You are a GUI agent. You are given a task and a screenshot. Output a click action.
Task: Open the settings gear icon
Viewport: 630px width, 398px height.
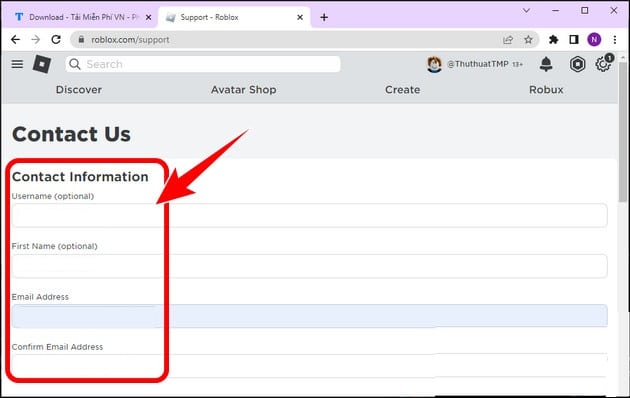coord(603,64)
